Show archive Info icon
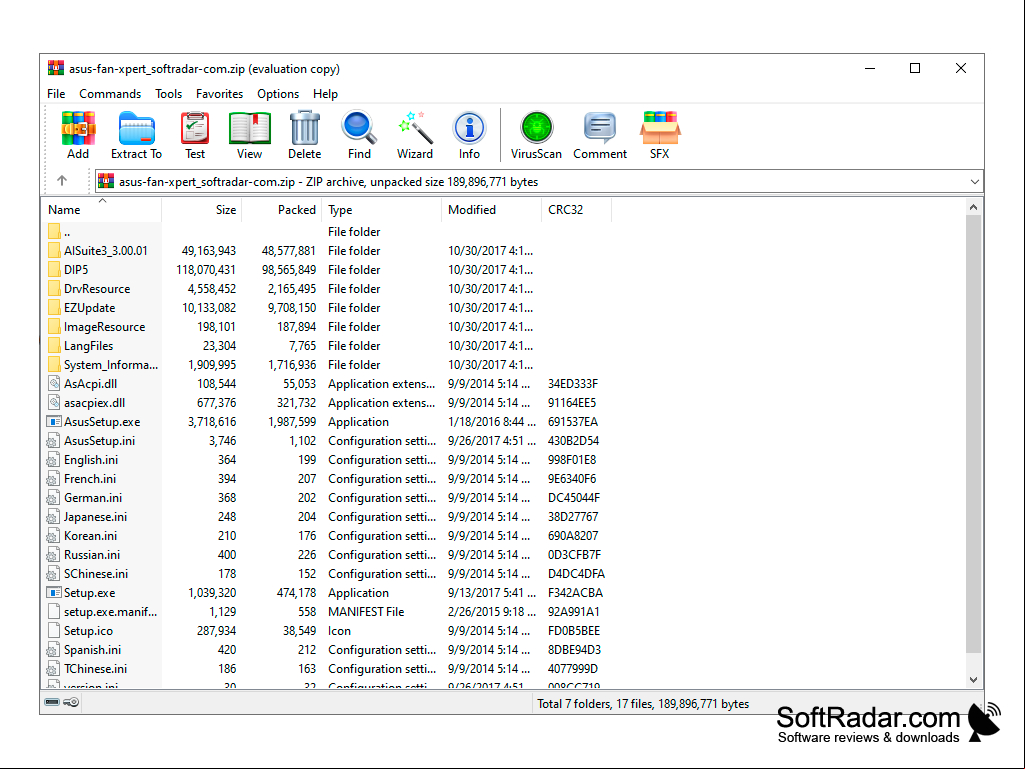The image size is (1025, 769). coord(469,128)
